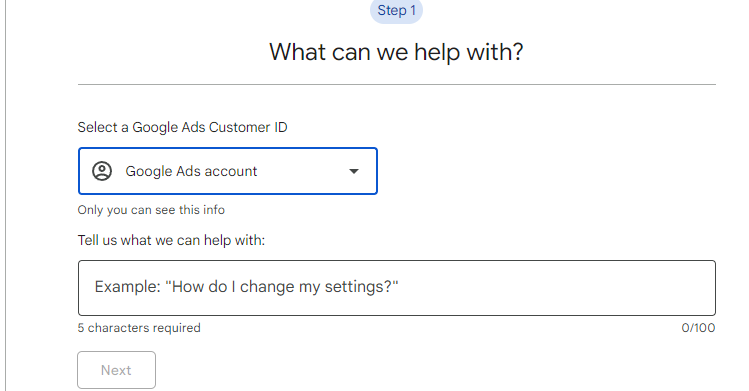Click the word "Step" in the step indicator
The image size is (749, 391).
tap(392, 11)
